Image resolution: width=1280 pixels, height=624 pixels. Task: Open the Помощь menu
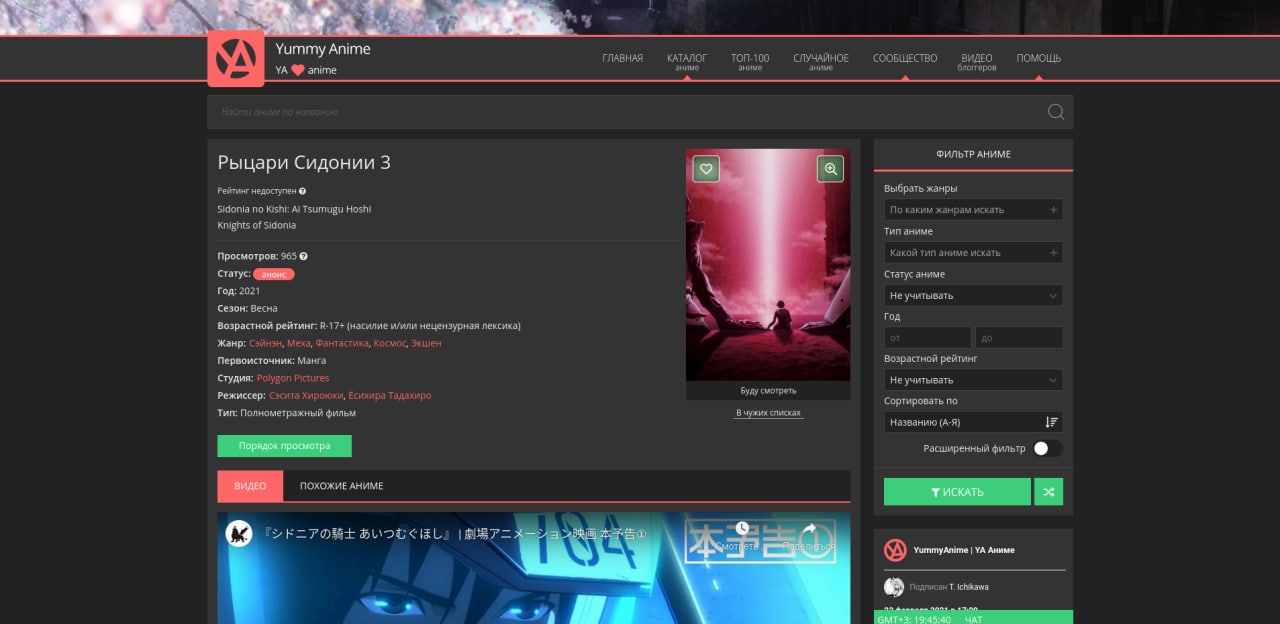click(1039, 58)
